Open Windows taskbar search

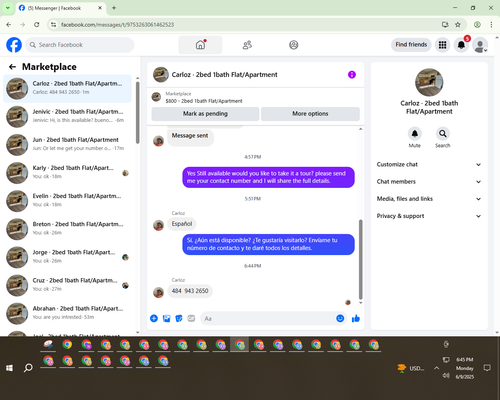(x=28, y=368)
